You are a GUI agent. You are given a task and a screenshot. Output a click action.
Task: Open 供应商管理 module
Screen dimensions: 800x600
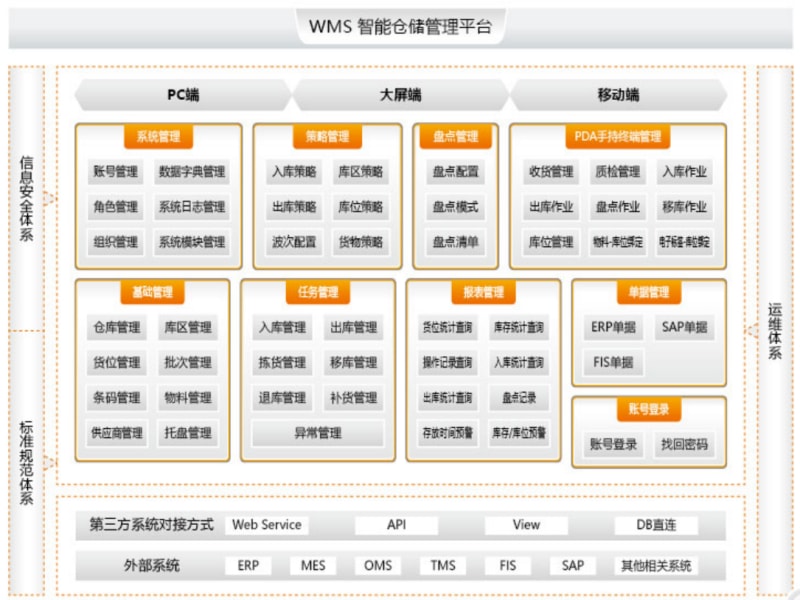tap(115, 433)
